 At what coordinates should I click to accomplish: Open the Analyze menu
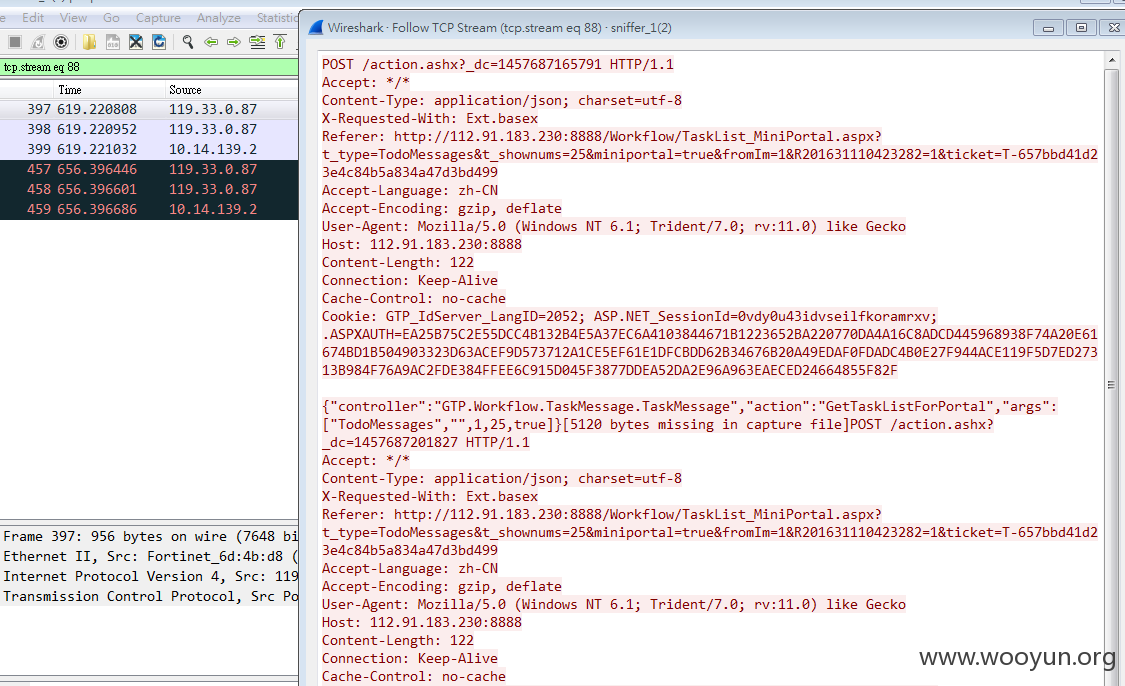pos(219,18)
